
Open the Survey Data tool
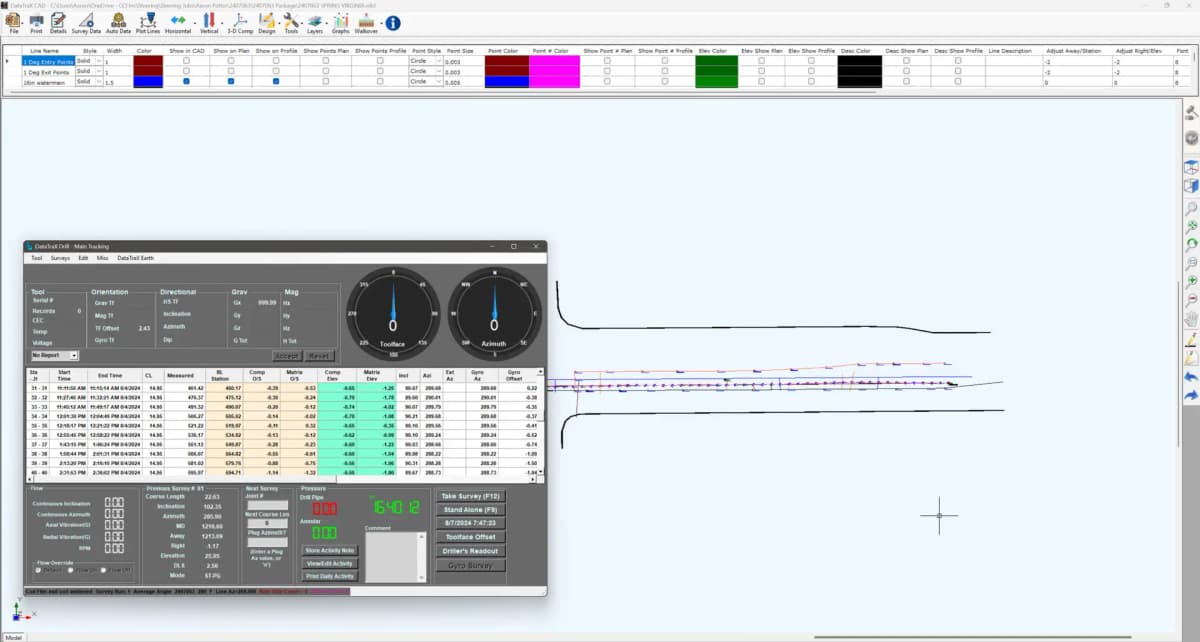click(x=86, y=22)
